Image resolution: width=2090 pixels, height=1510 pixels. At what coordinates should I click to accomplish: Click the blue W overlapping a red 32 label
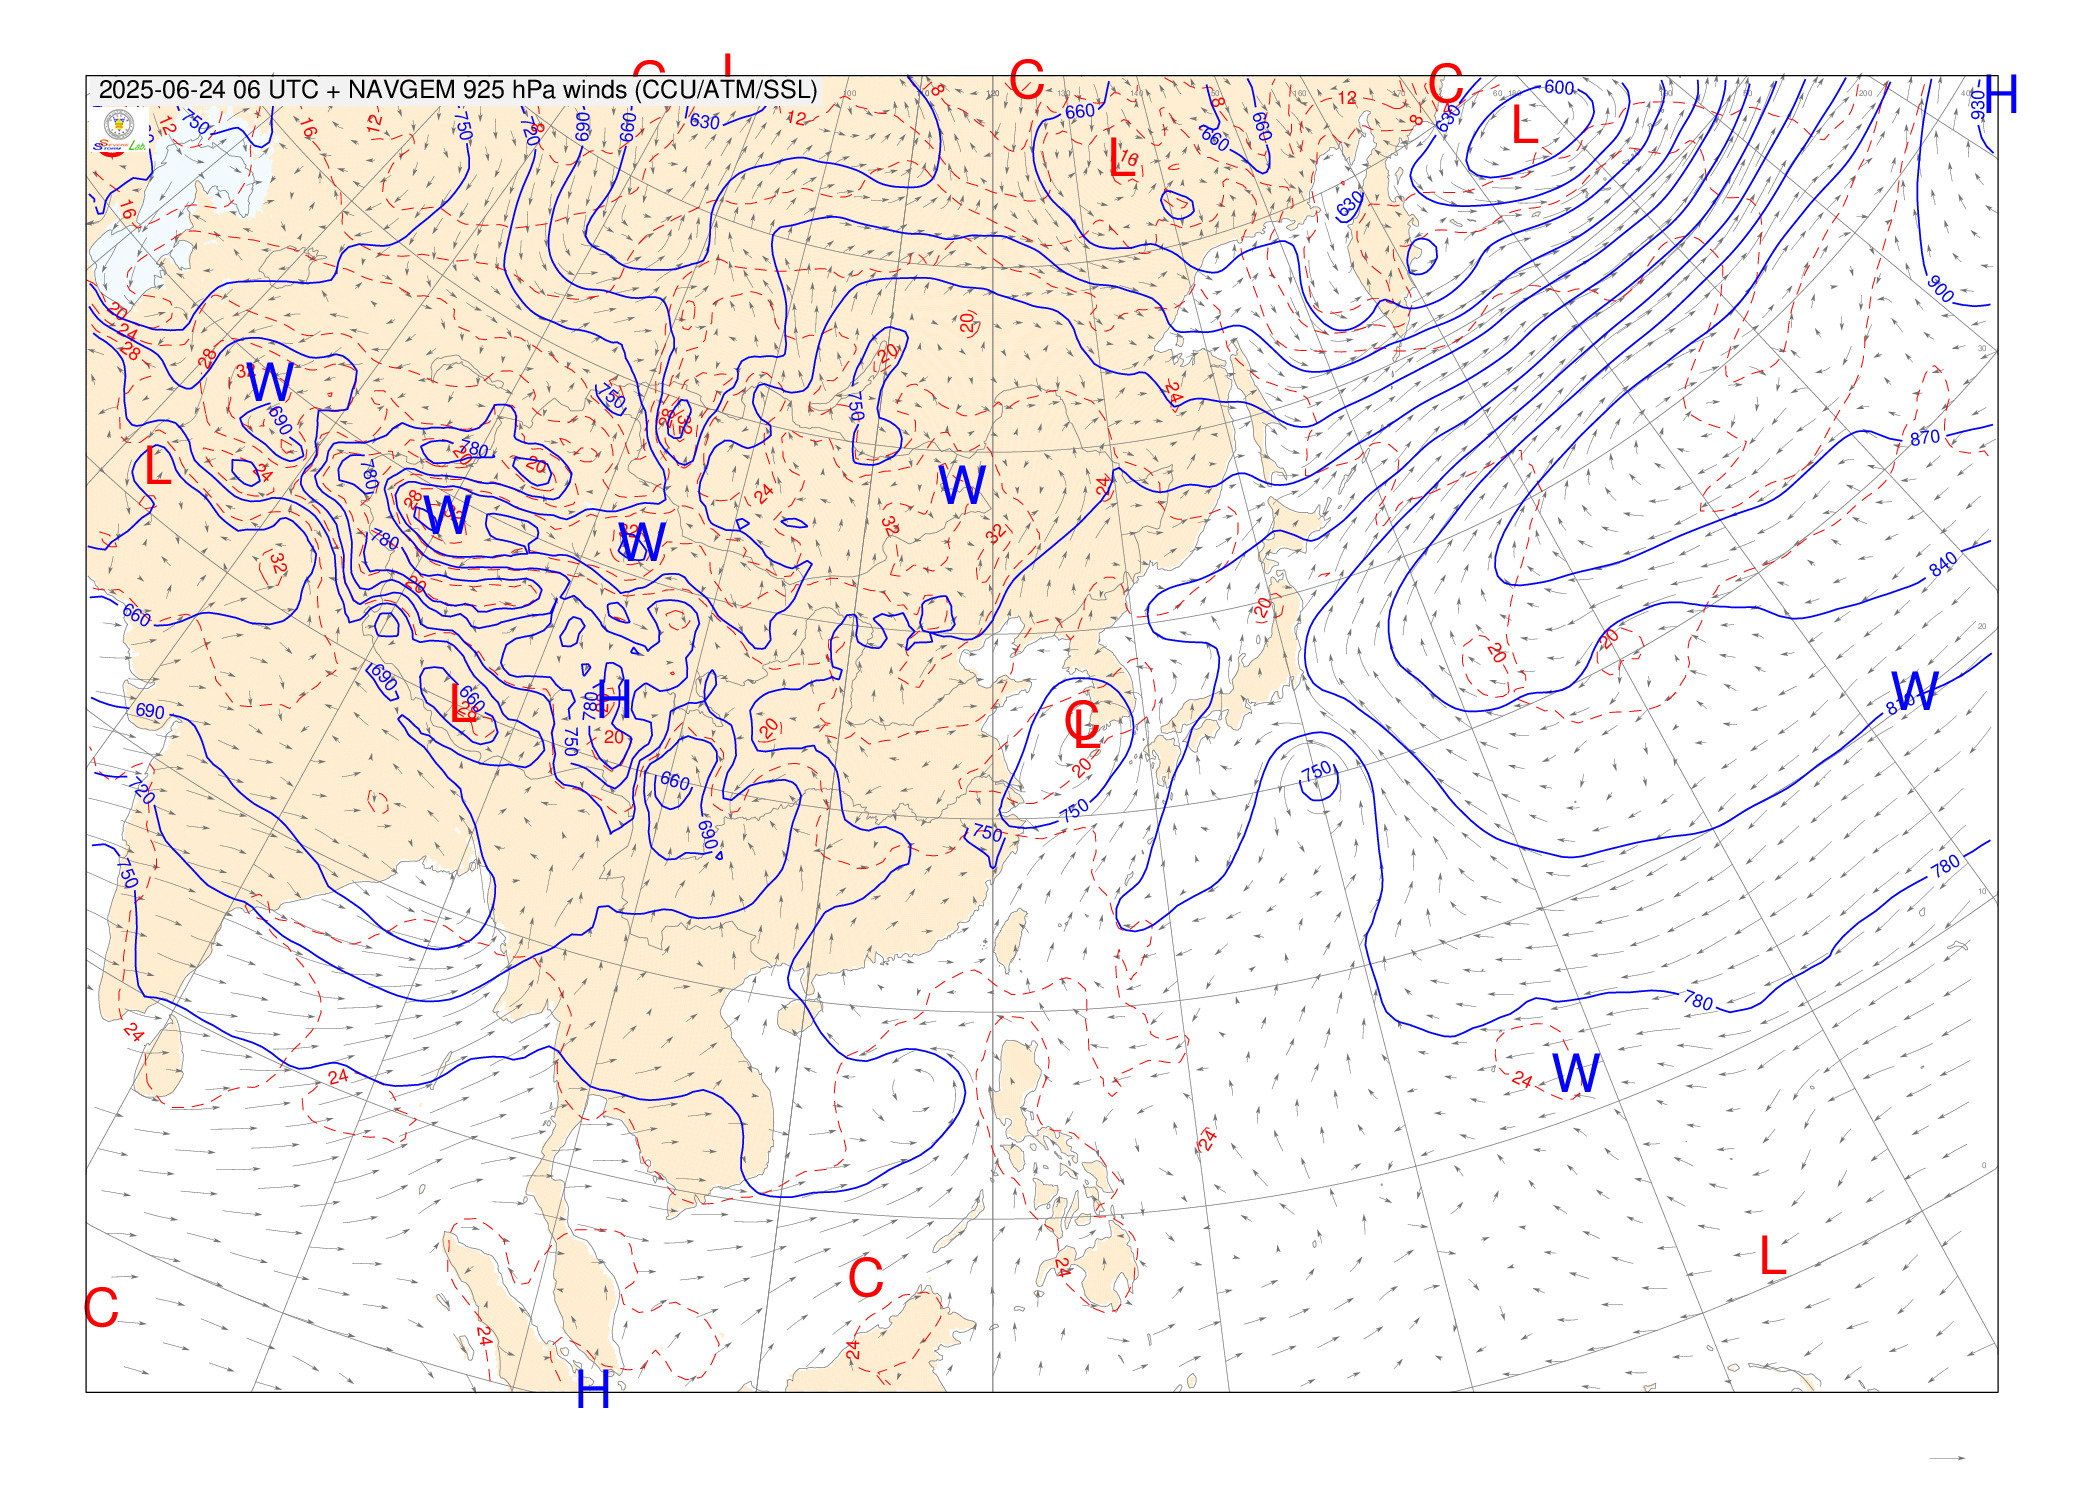(641, 542)
